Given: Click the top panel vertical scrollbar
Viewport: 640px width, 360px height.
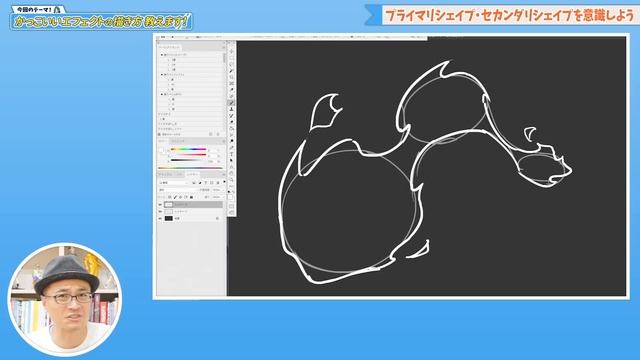Looking at the screenshot, I should 224,58.
